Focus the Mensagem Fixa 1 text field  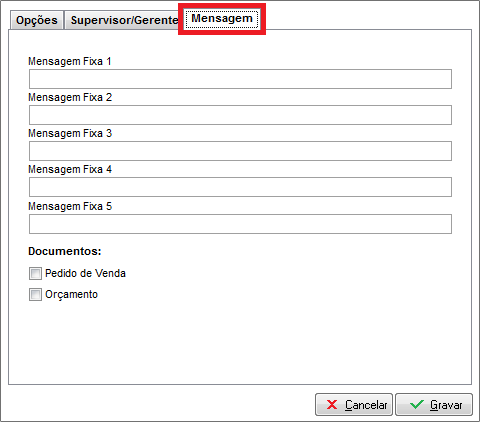(x=240, y=79)
